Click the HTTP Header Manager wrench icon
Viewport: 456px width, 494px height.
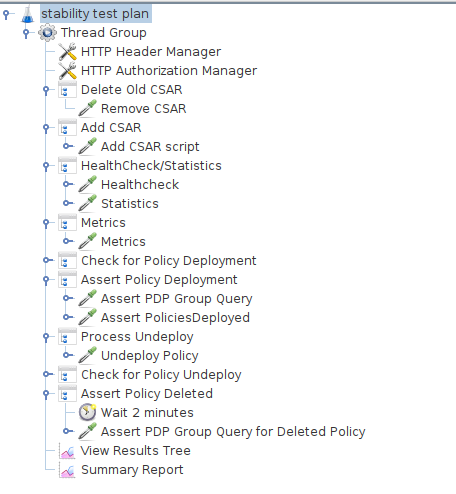click(x=67, y=52)
